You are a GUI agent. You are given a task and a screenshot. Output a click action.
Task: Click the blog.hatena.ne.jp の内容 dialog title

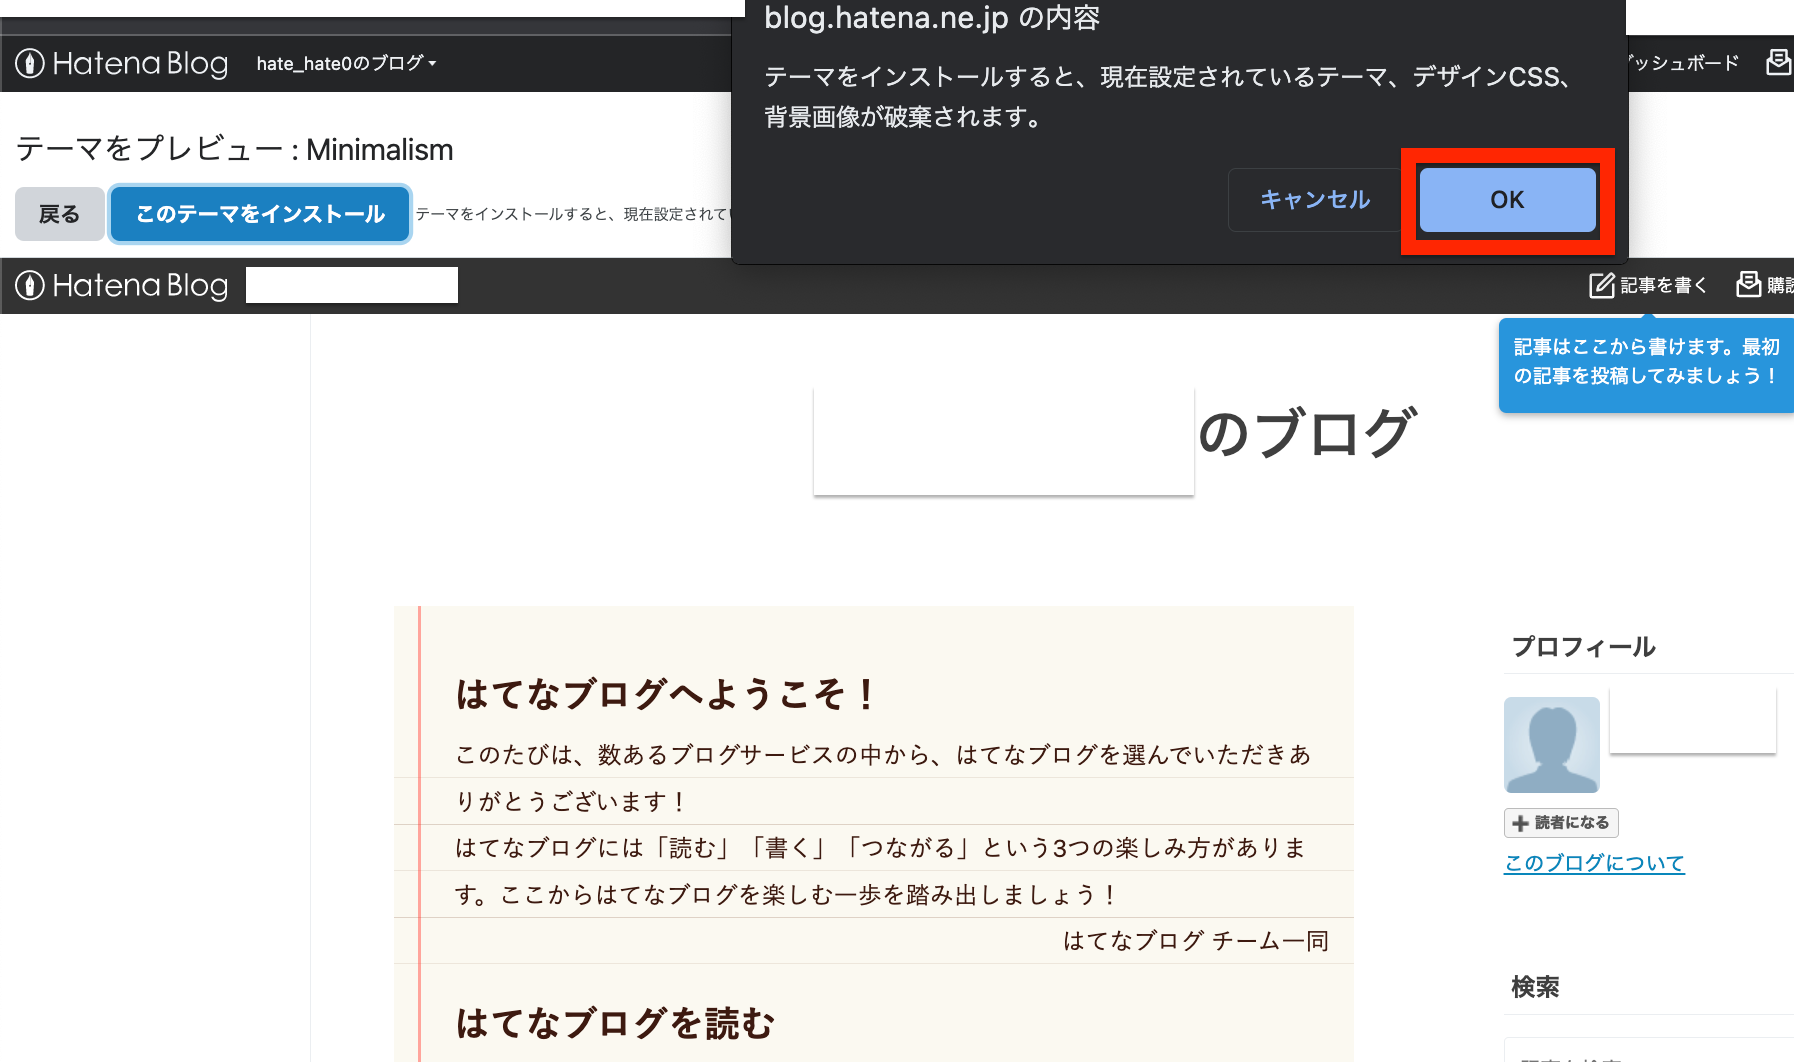[x=932, y=18]
